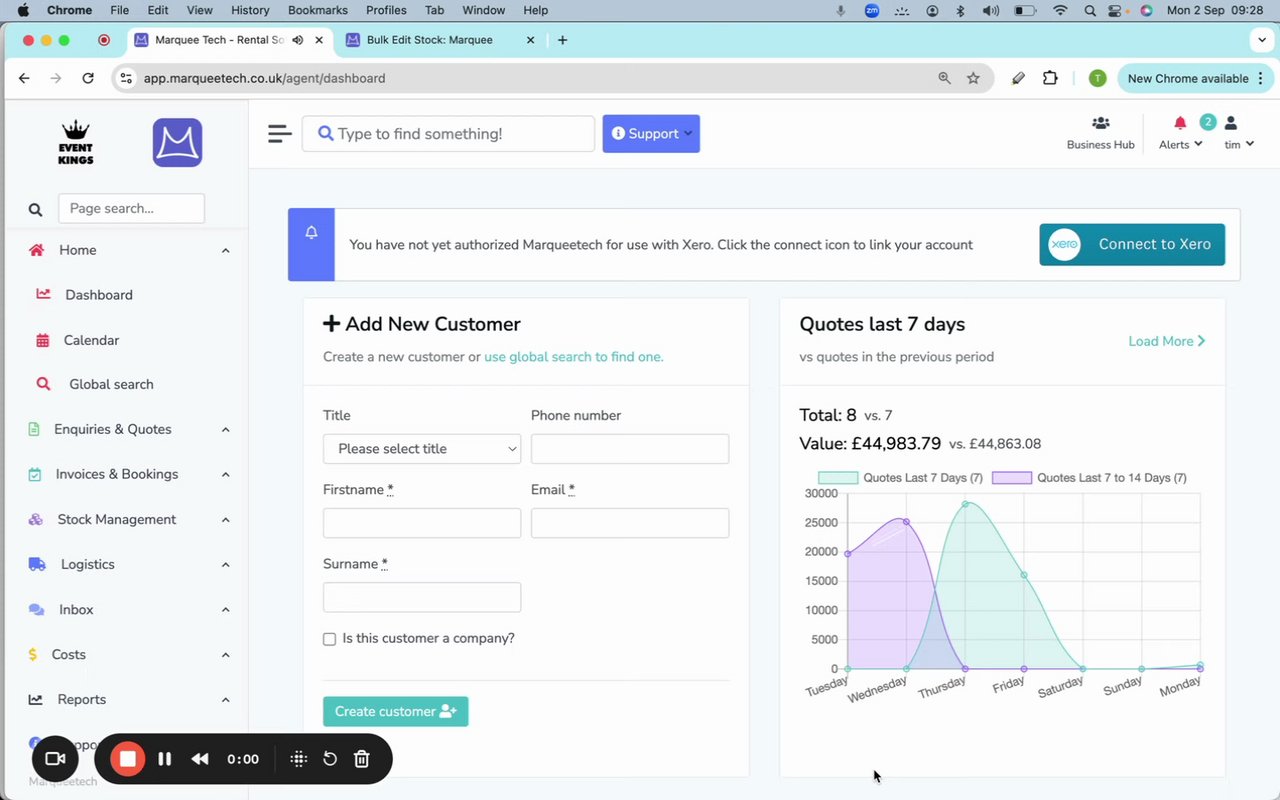Click the Connect to Xero button

(x=1132, y=244)
